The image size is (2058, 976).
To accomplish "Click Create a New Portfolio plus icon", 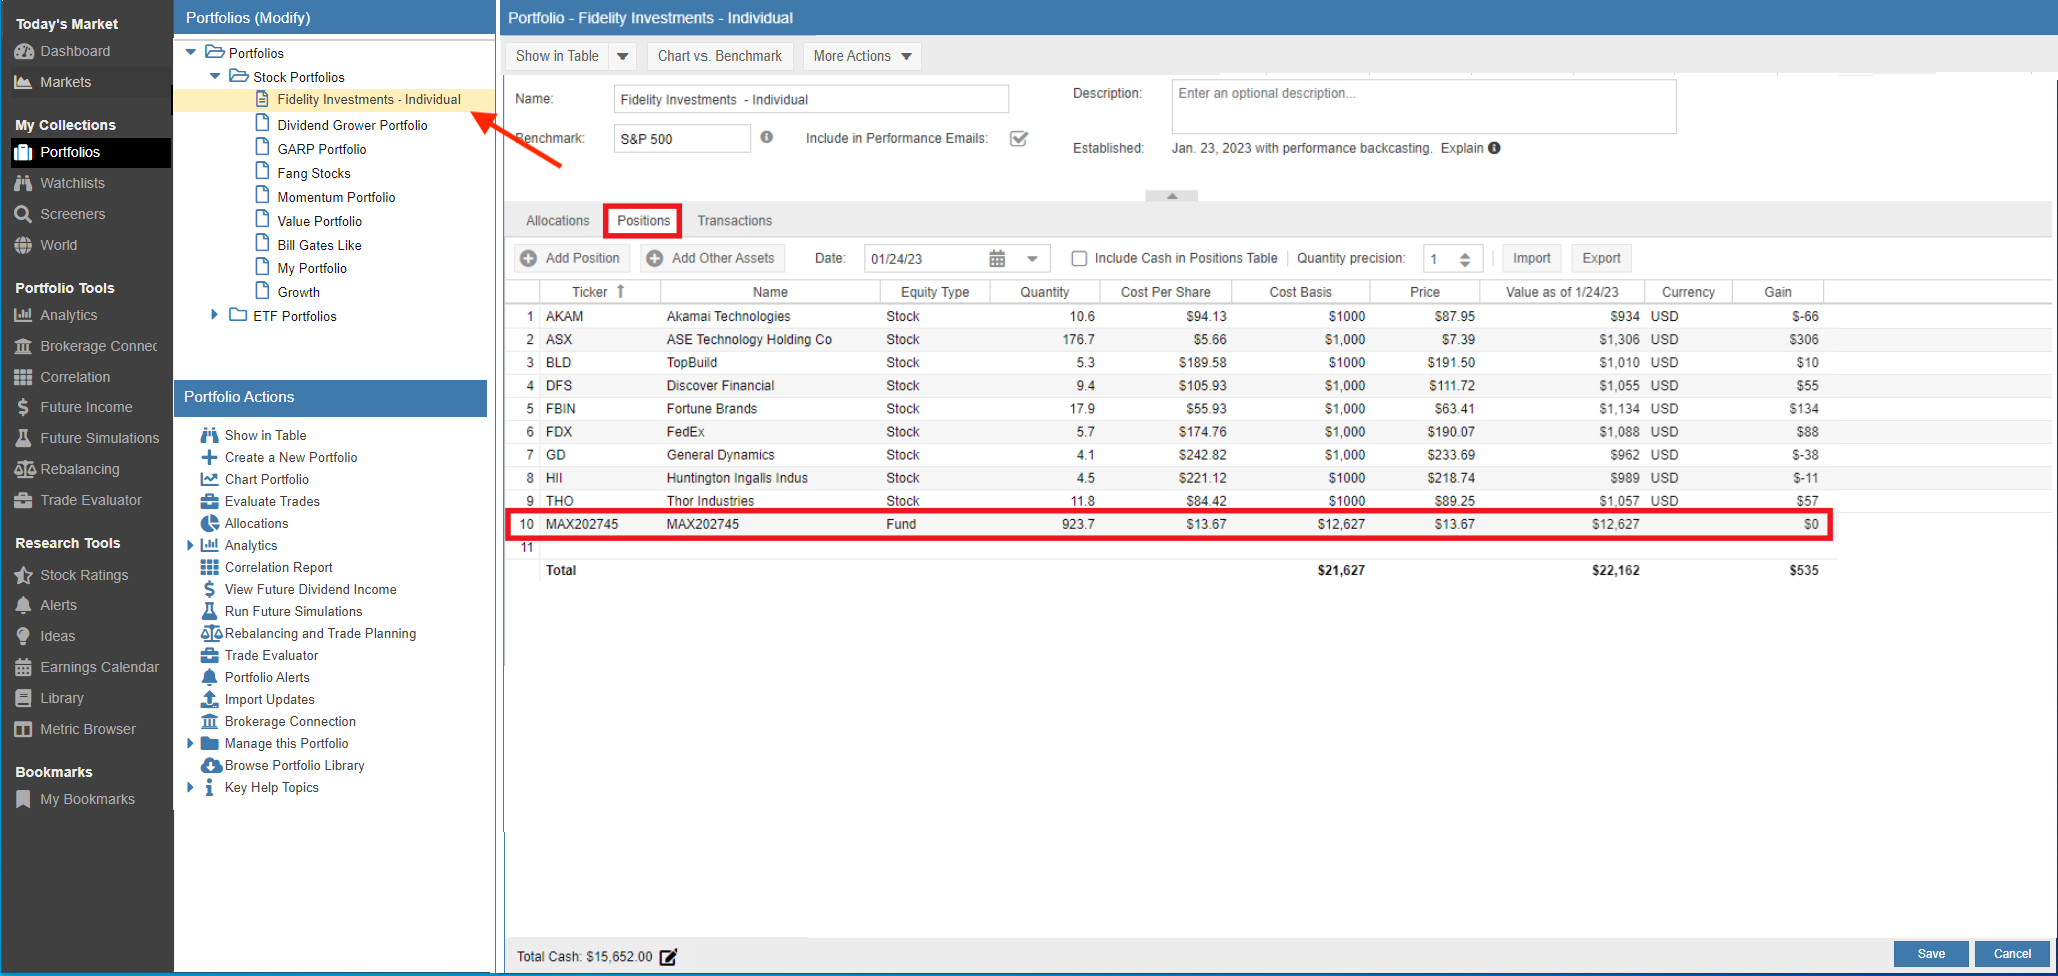I will point(209,457).
